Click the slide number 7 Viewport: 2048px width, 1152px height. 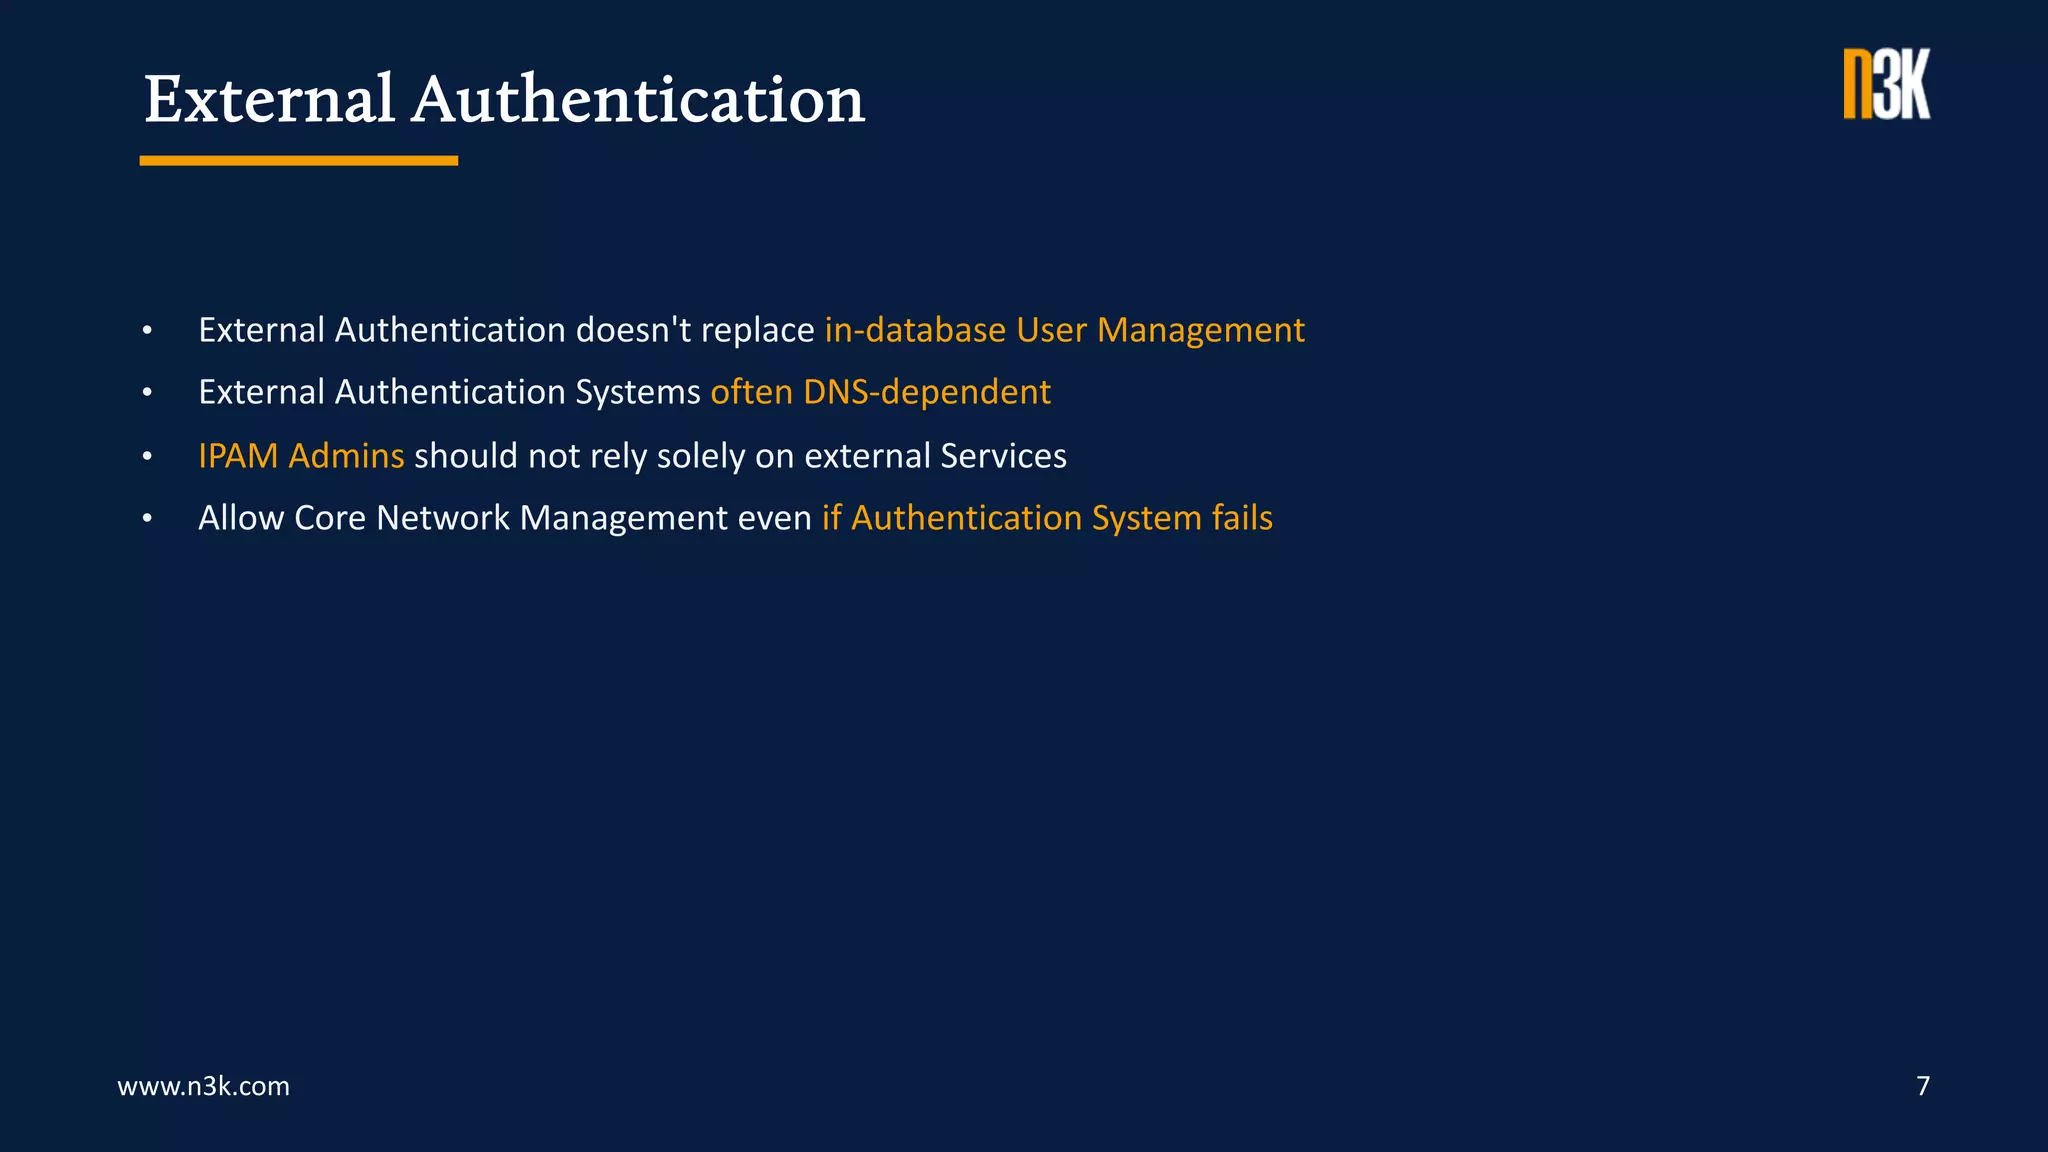click(1923, 1086)
